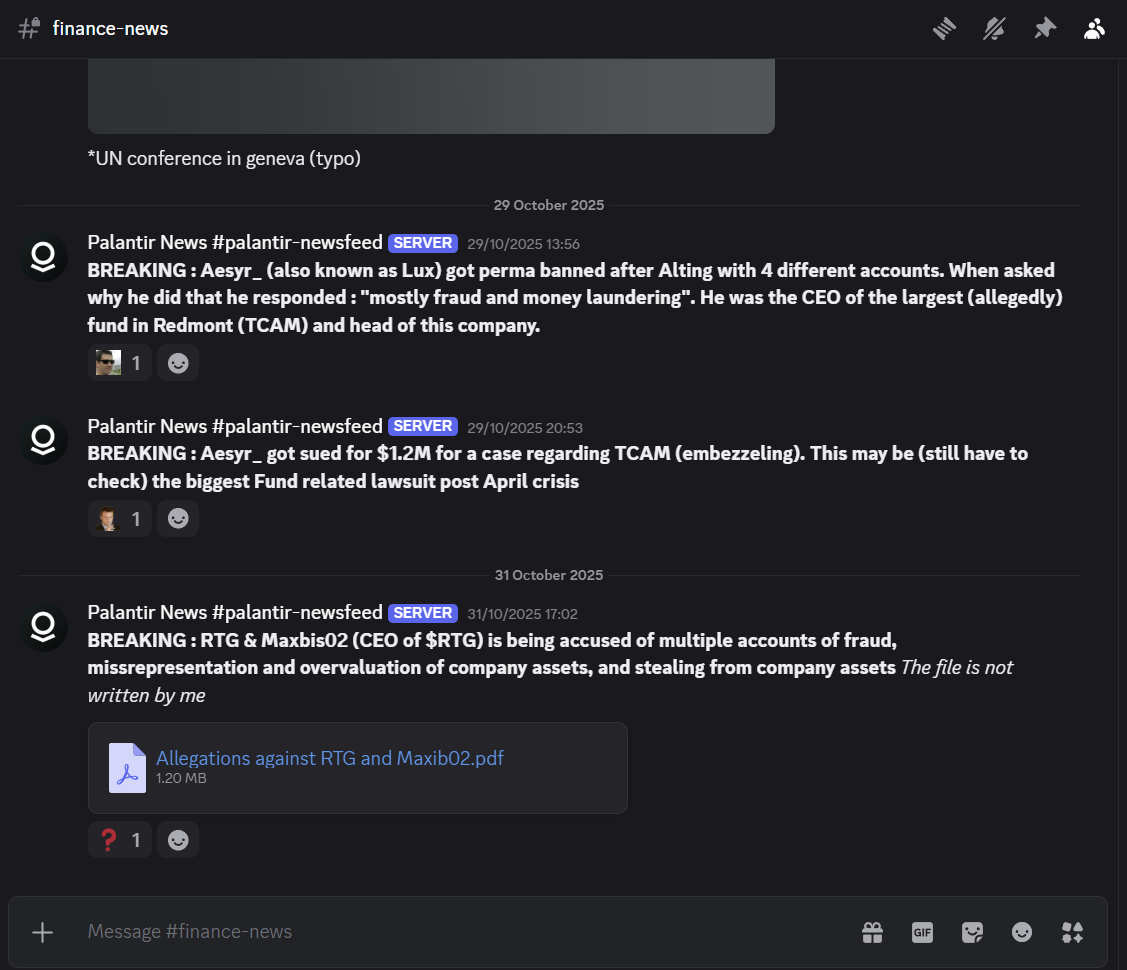Open Palantir News avatar on 13:56 post
The height and width of the screenshot is (970, 1127).
tap(43, 259)
